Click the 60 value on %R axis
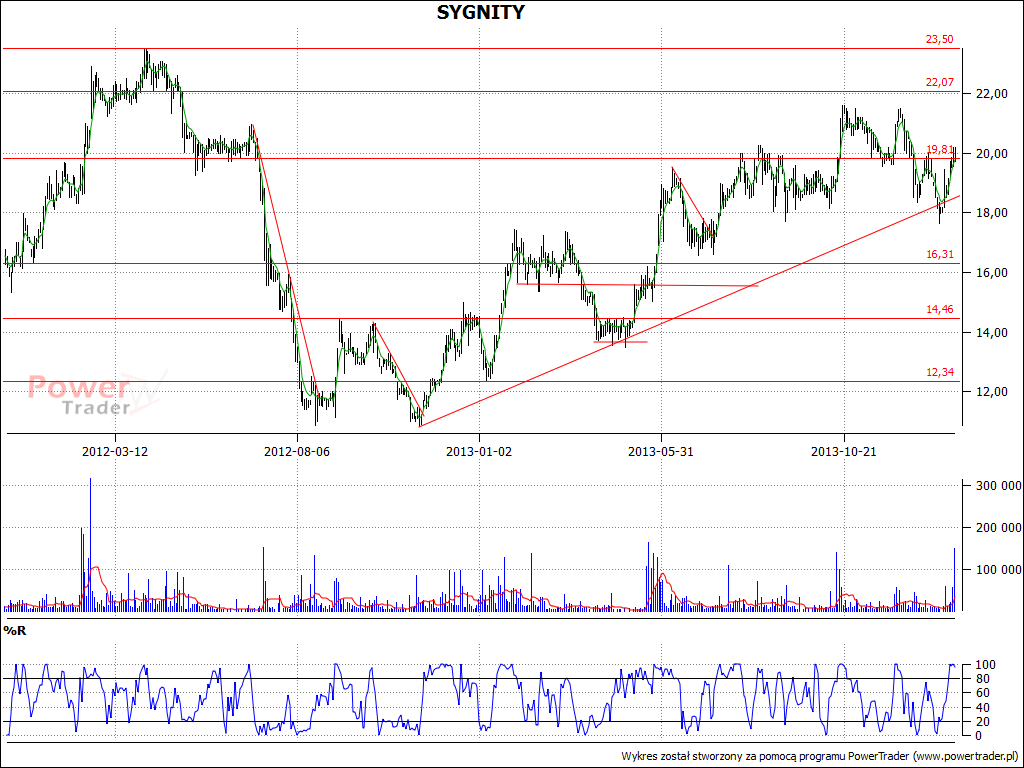Image resolution: width=1024 pixels, height=768 pixels. (982, 693)
